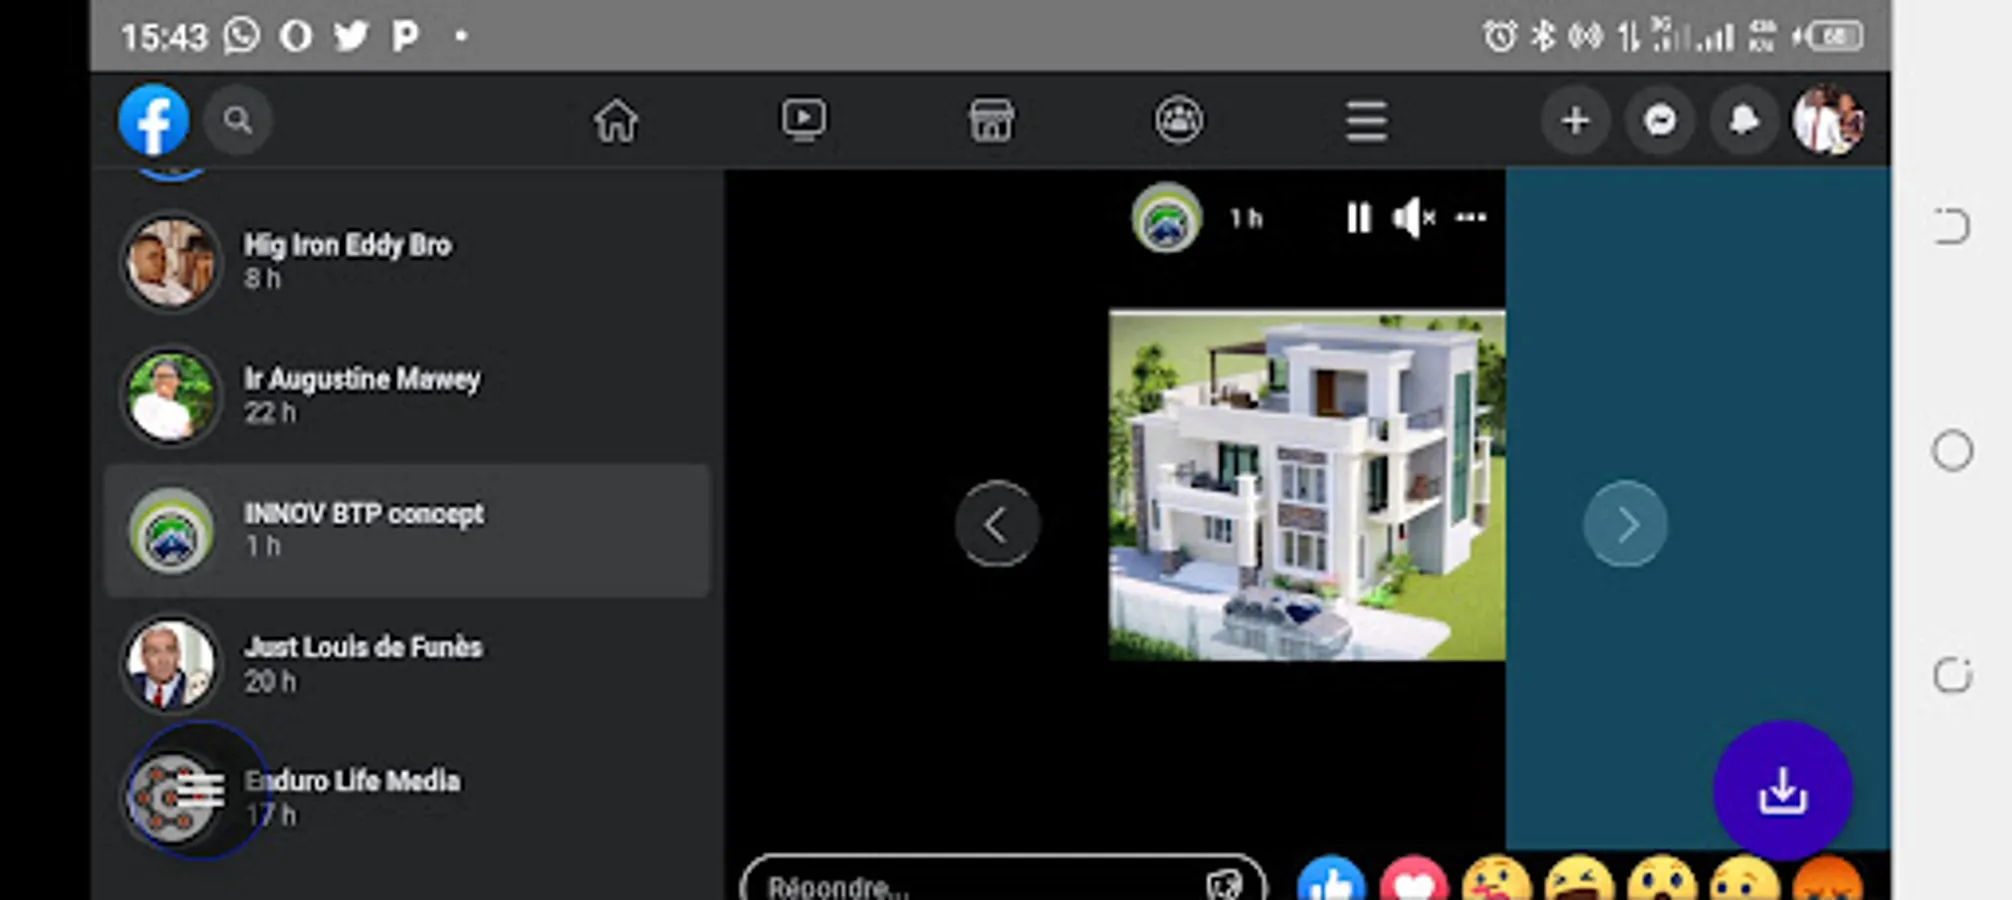The height and width of the screenshot is (900, 2012).
Task: Open Messenger chat icon
Action: [x=1660, y=121]
